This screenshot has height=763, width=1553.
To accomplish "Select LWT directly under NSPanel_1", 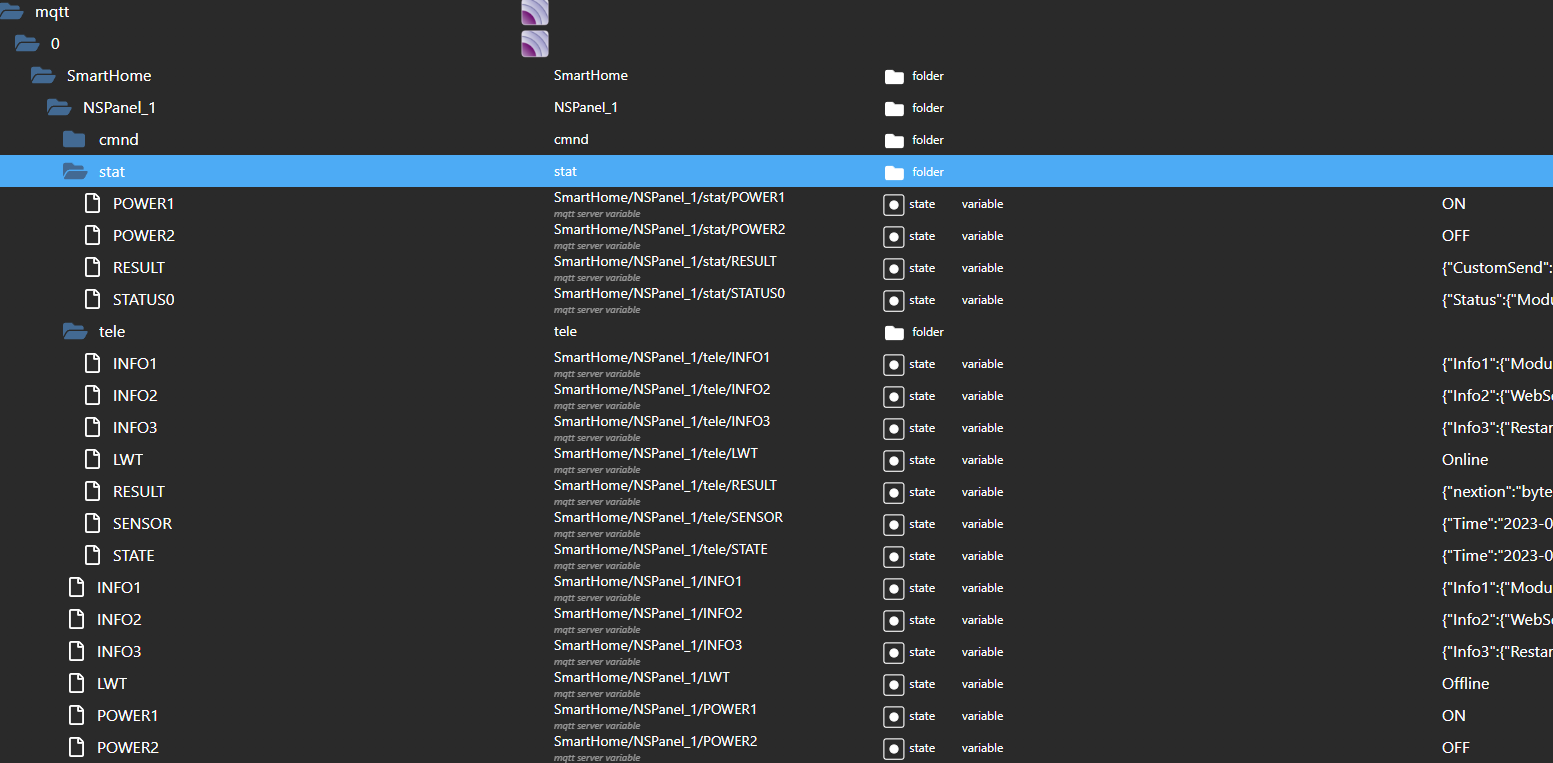I will (x=112, y=684).
